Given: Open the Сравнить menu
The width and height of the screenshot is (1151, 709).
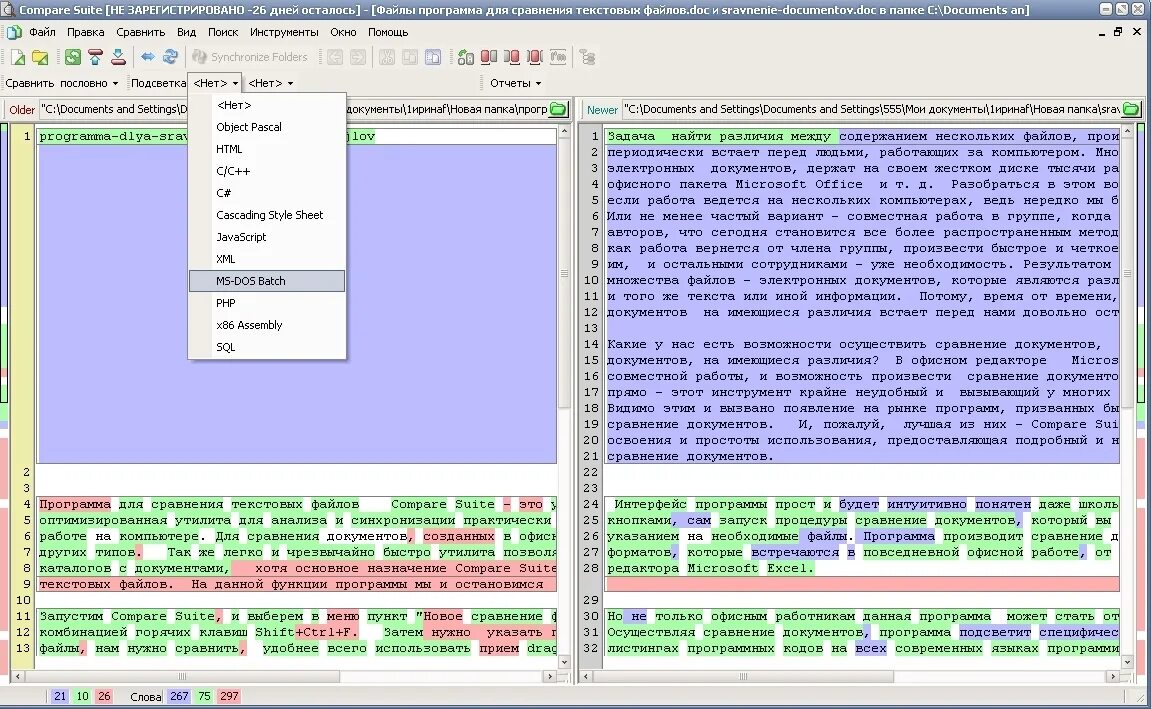Looking at the screenshot, I should 140,32.
